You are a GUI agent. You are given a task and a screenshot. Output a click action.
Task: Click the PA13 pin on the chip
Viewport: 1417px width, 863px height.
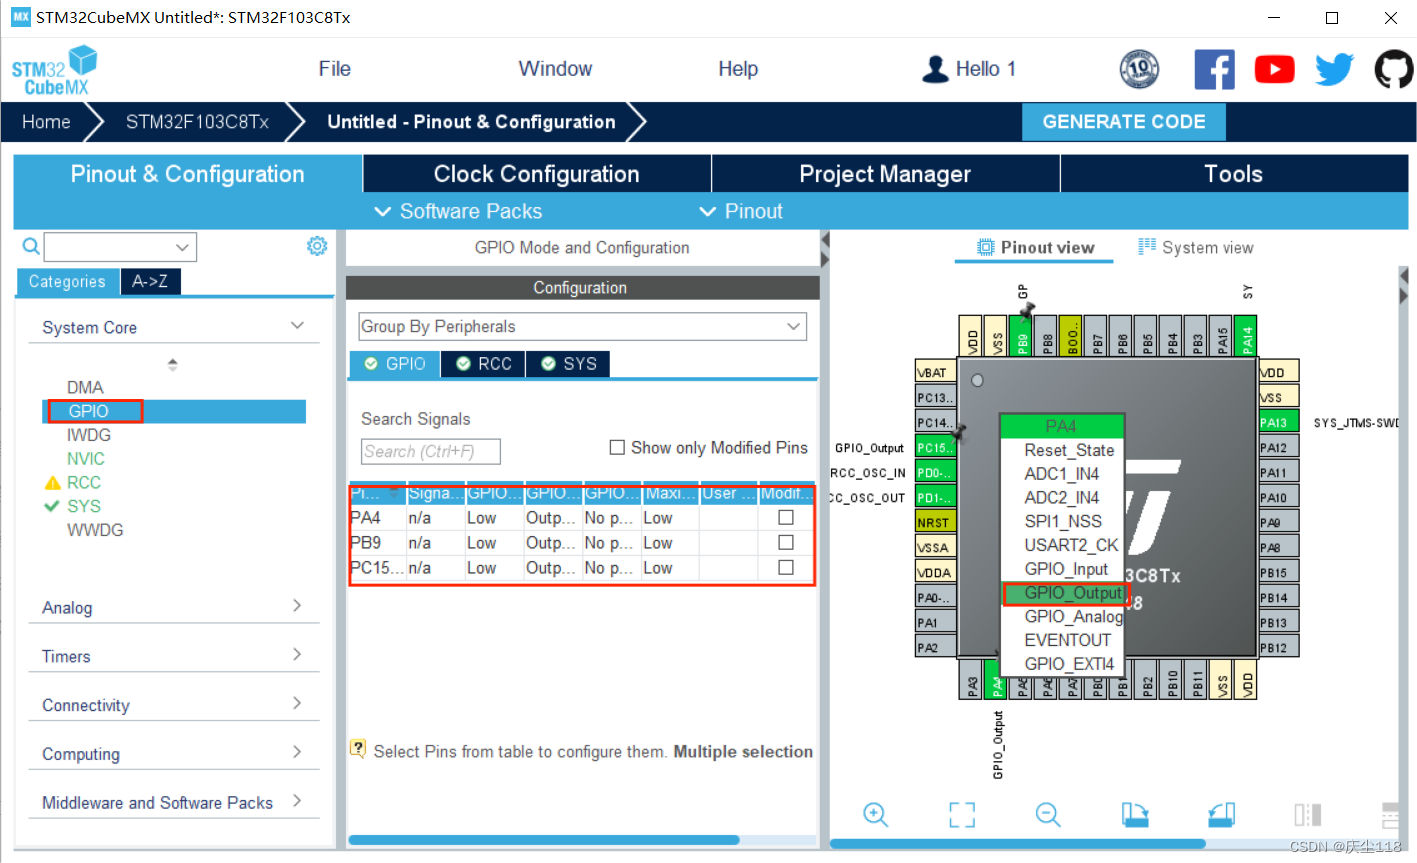pyautogui.click(x=1278, y=422)
